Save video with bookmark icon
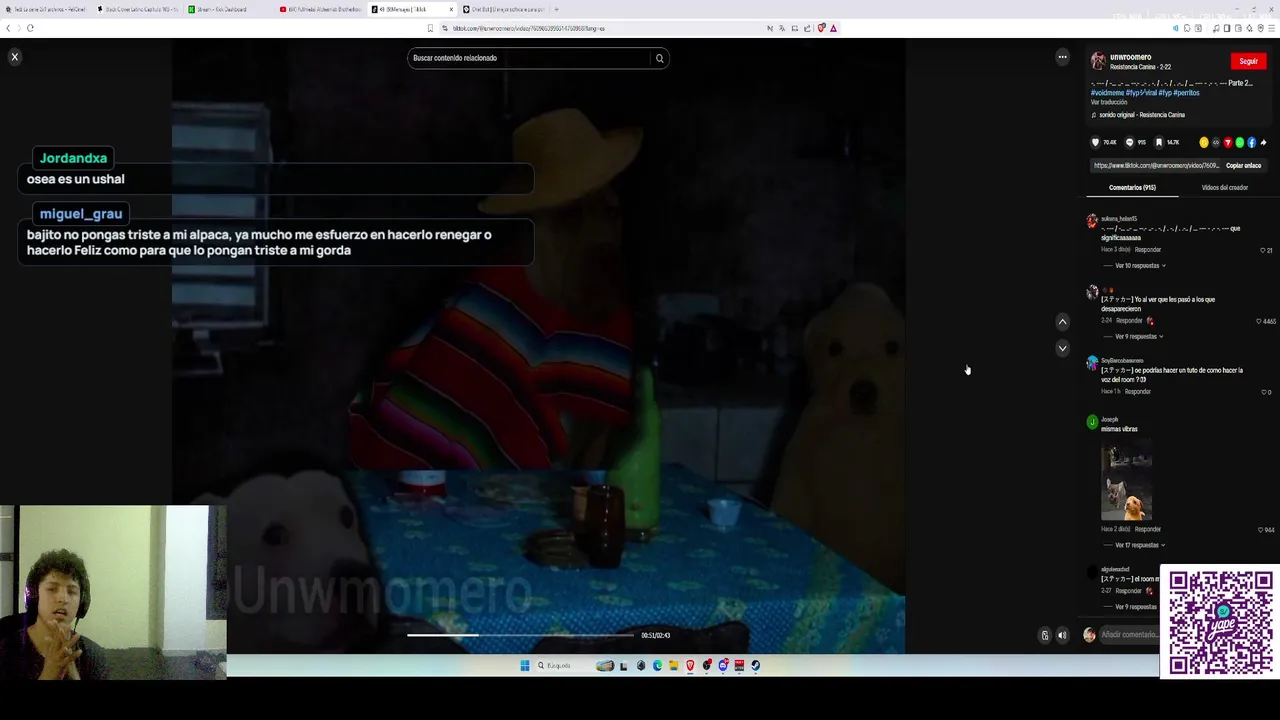This screenshot has width=1280, height=720. tap(1159, 142)
